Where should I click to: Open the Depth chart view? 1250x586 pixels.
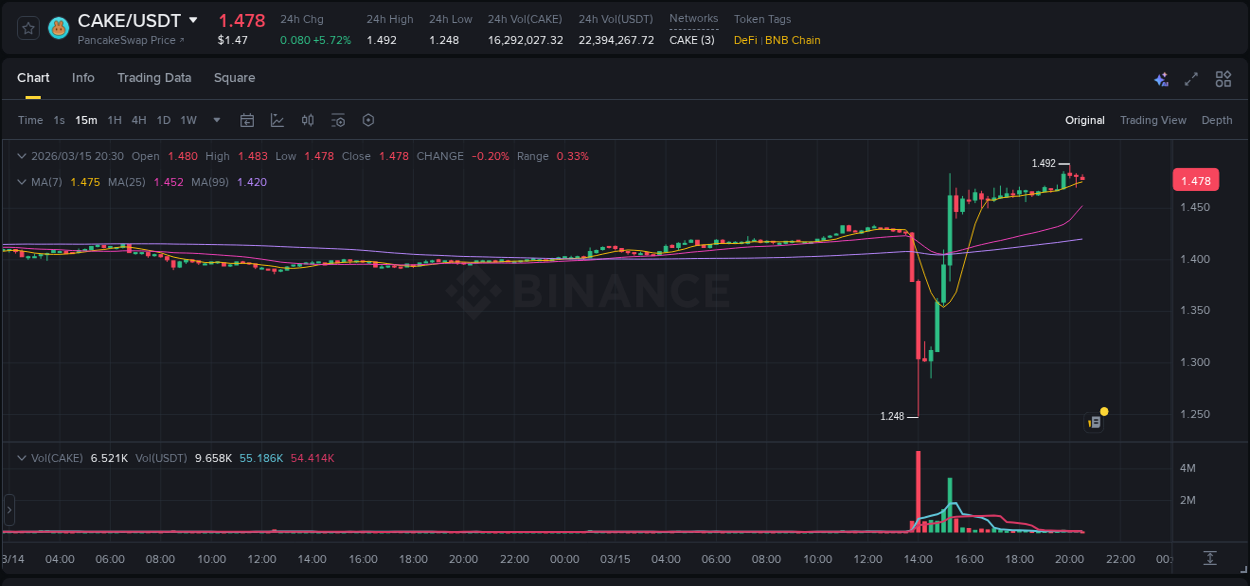click(x=1217, y=120)
